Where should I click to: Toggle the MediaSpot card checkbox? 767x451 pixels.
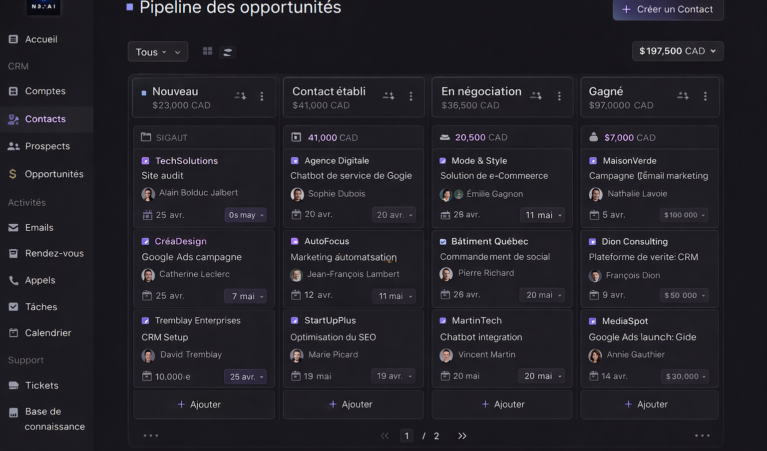[592, 321]
